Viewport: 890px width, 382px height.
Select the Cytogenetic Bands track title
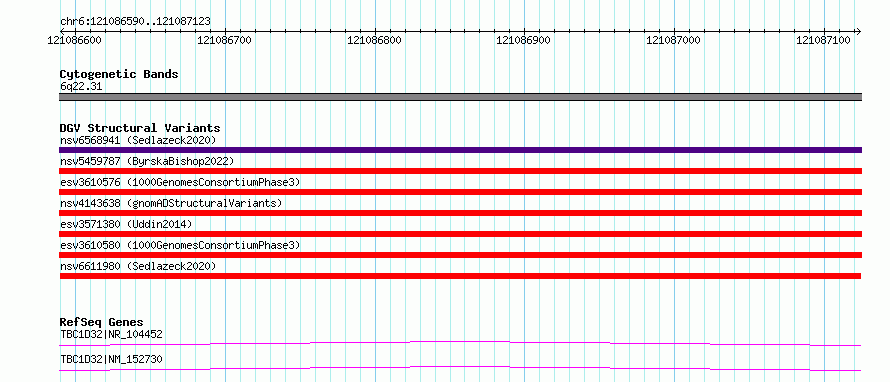coord(119,74)
